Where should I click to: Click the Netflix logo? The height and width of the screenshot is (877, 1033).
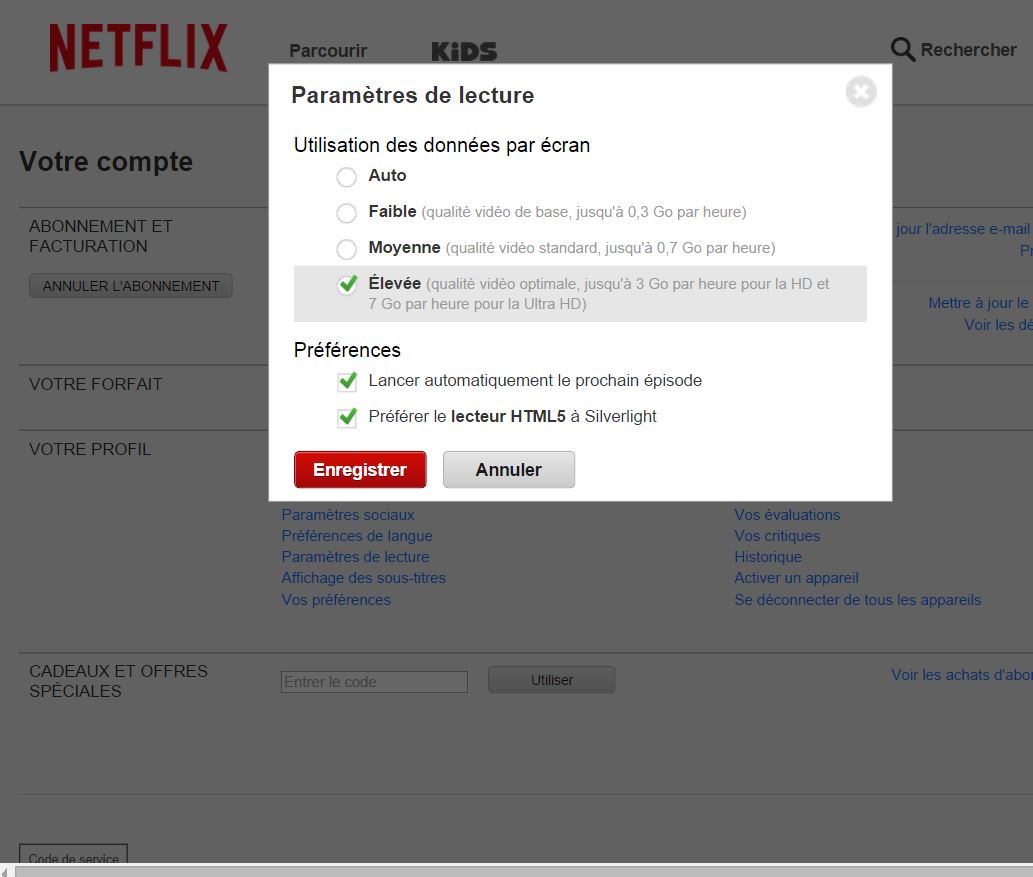pyautogui.click(x=138, y=47)
